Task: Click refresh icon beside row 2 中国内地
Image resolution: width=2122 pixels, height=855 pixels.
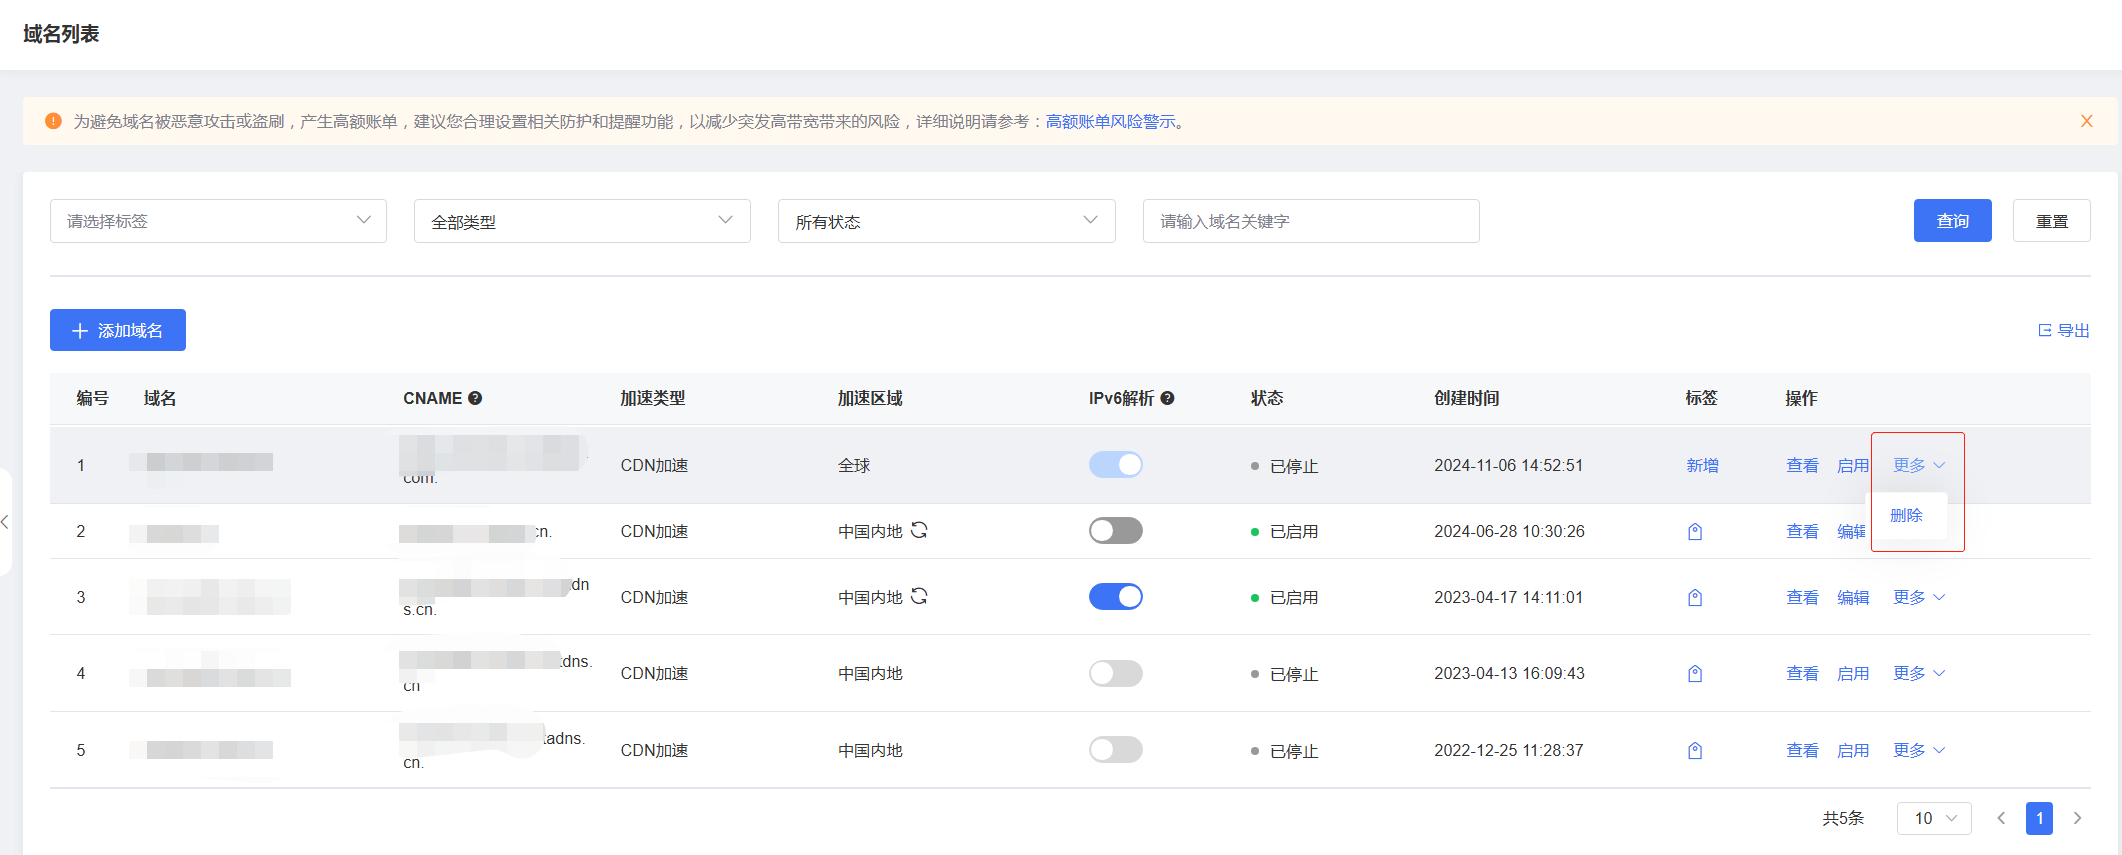Action: tap(919, 530)
